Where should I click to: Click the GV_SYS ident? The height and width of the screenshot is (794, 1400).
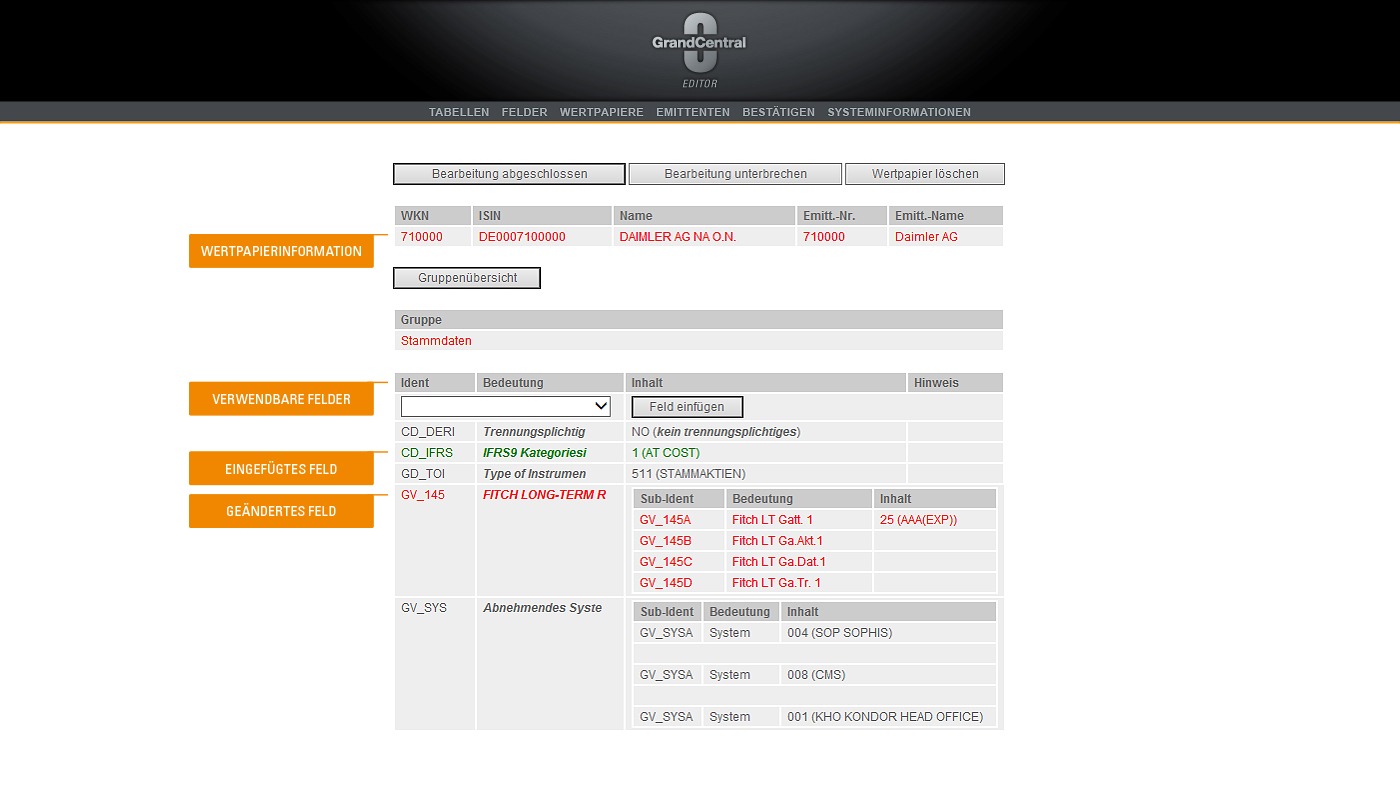coord(424,608)
